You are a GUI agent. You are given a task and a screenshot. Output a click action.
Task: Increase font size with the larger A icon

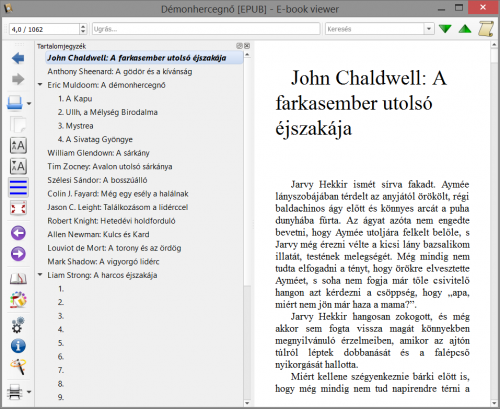(18, 145)
